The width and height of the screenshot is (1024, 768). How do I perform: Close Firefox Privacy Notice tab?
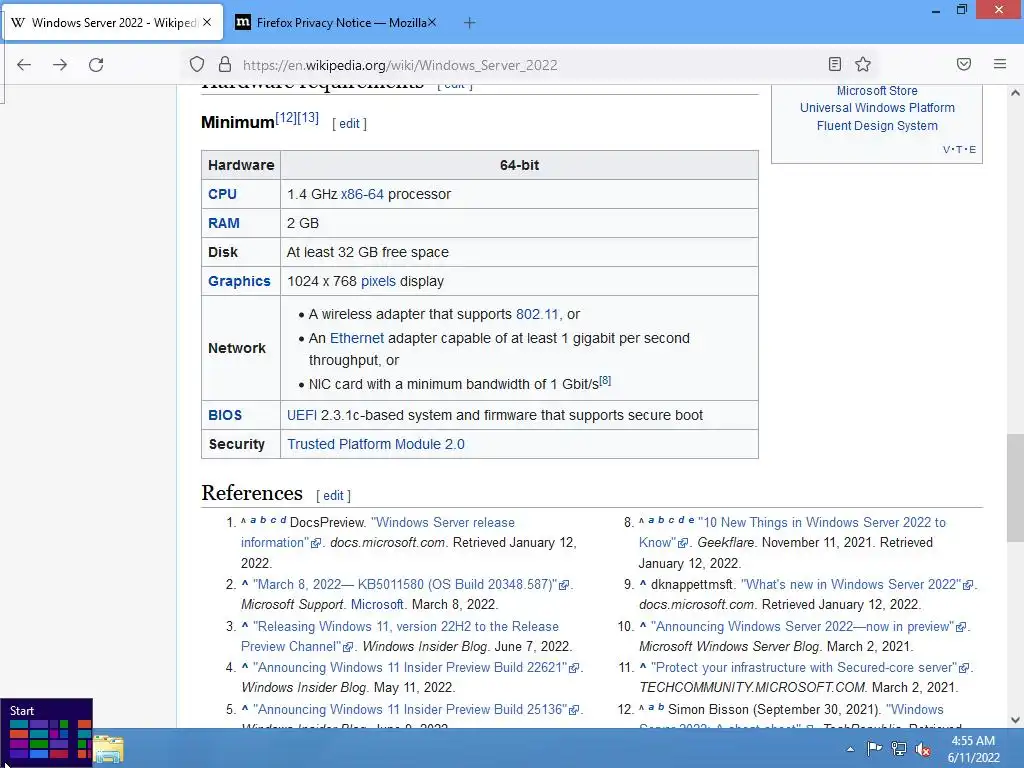[432, 22]
